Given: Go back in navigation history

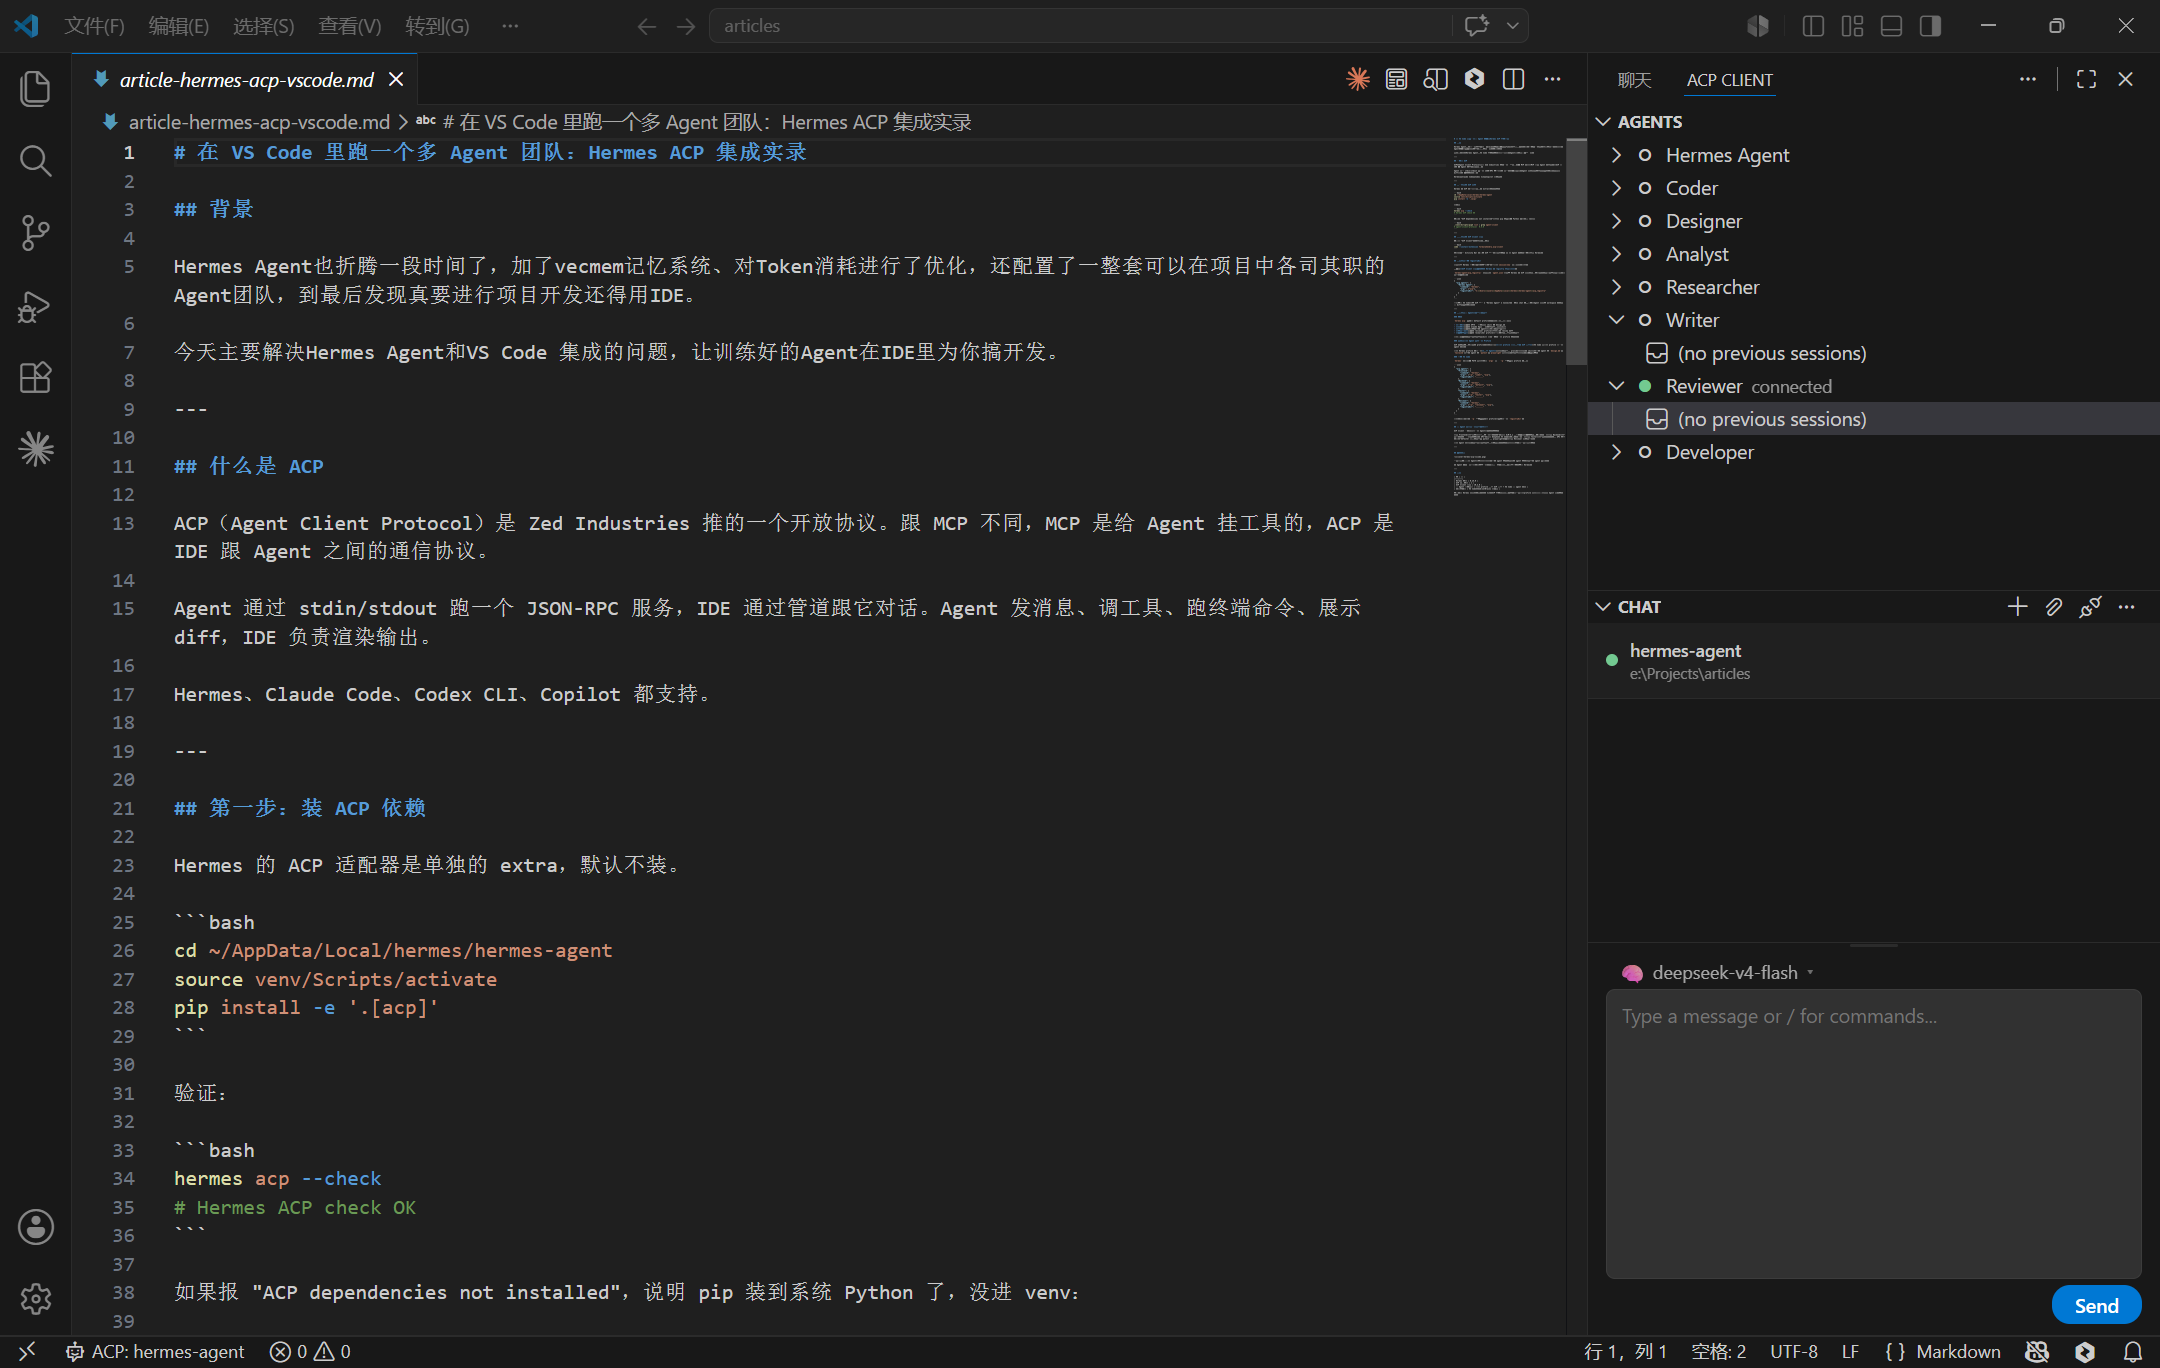Looking at the screenshot, I should pyautogui.click(x=647, y=26).
